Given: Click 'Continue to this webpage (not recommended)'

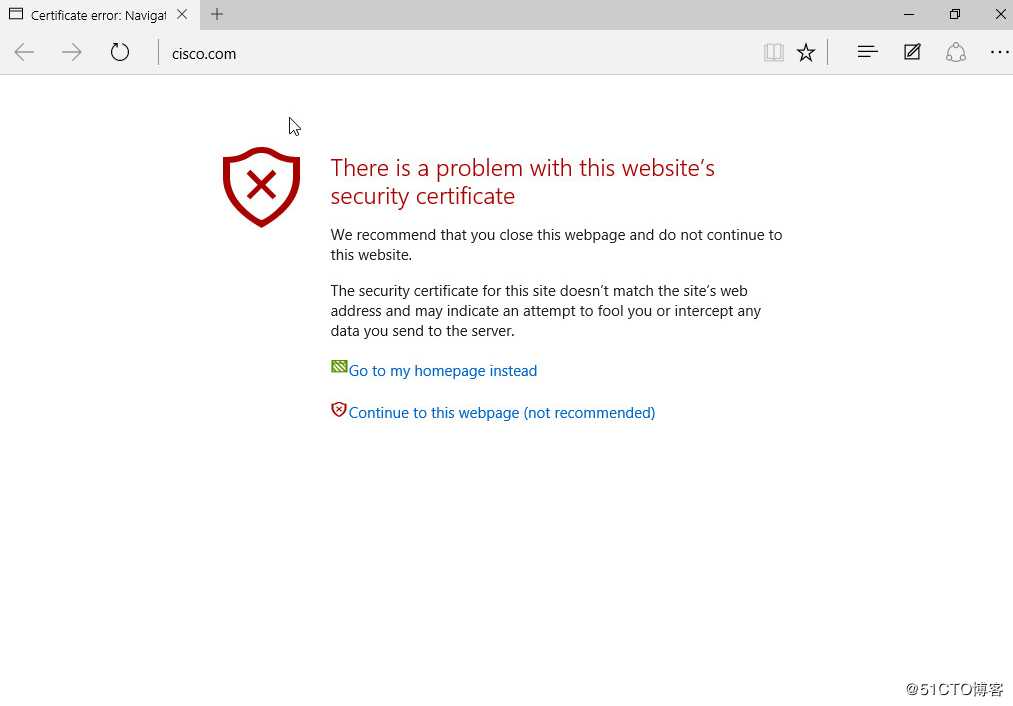Looking at the screenshot, I should tap(501, 413).
